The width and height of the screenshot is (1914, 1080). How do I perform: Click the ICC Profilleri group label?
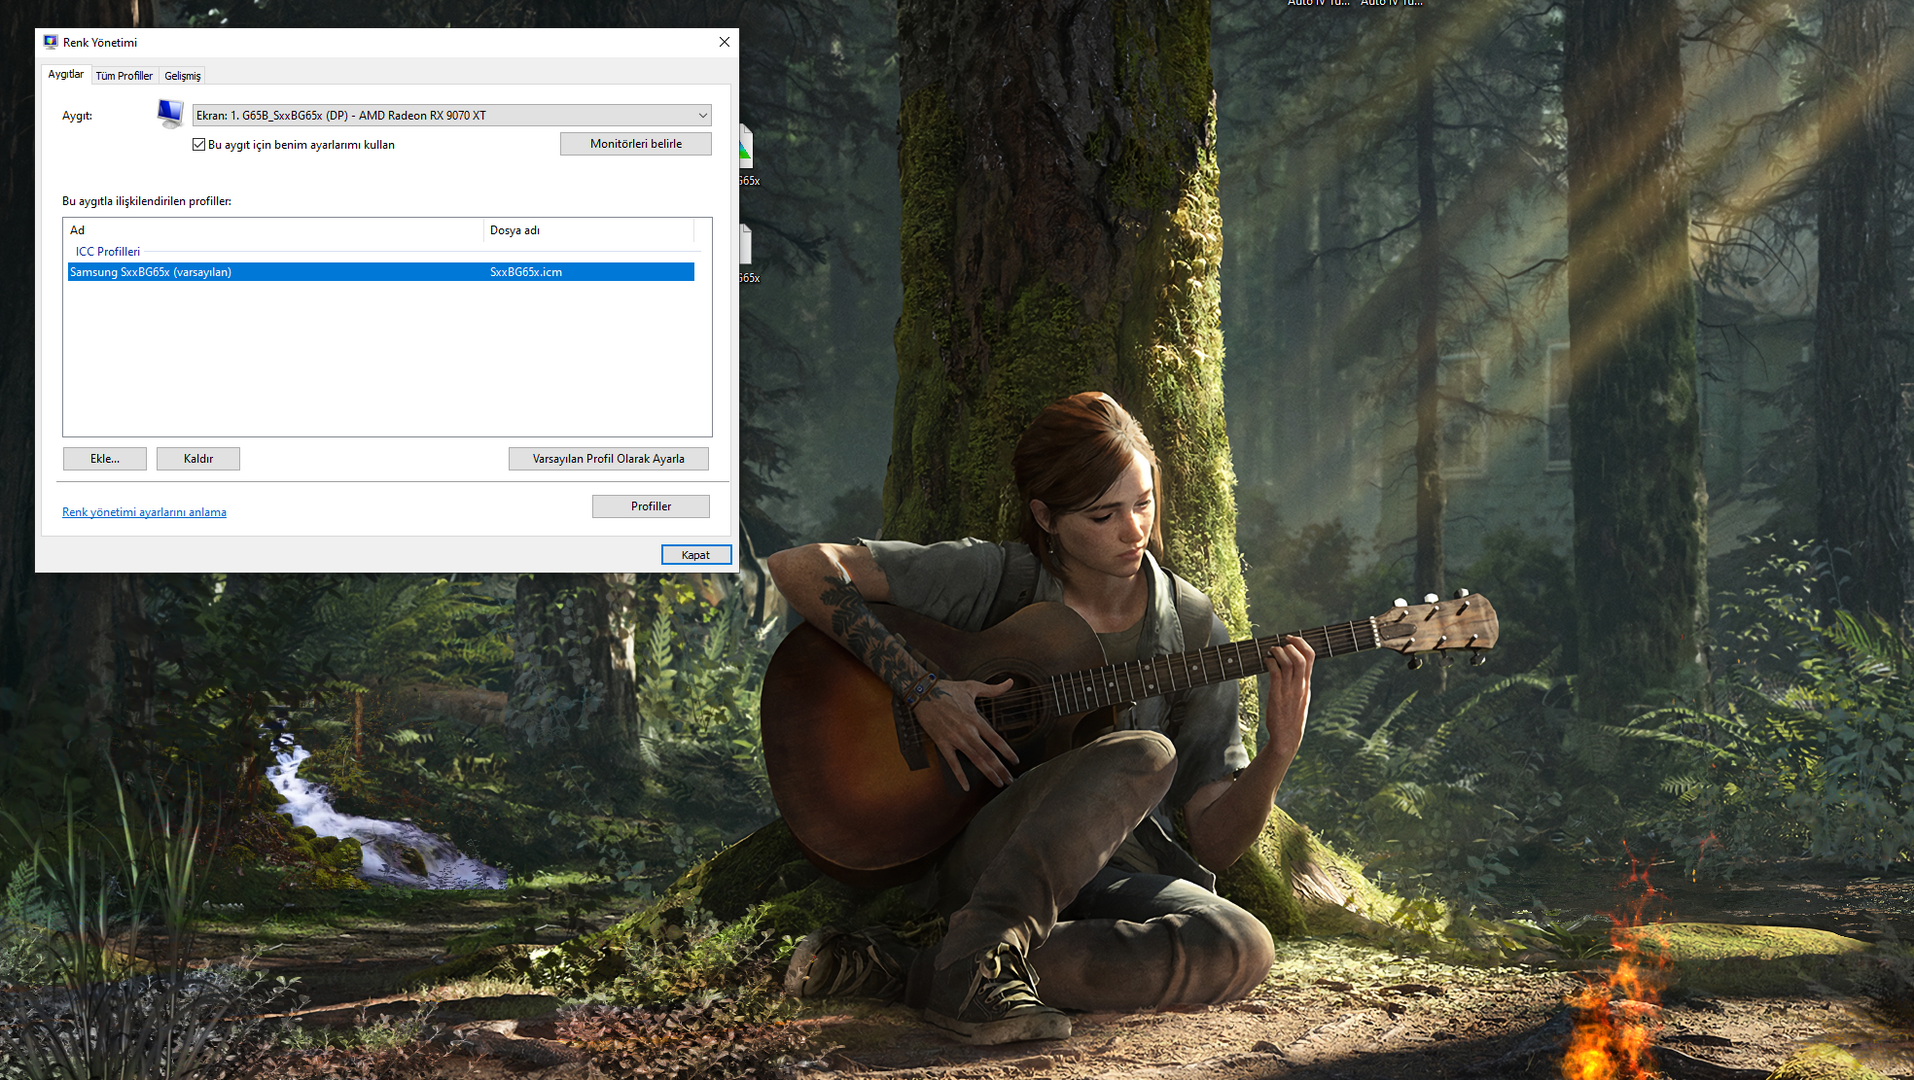[x=108, y=252]
